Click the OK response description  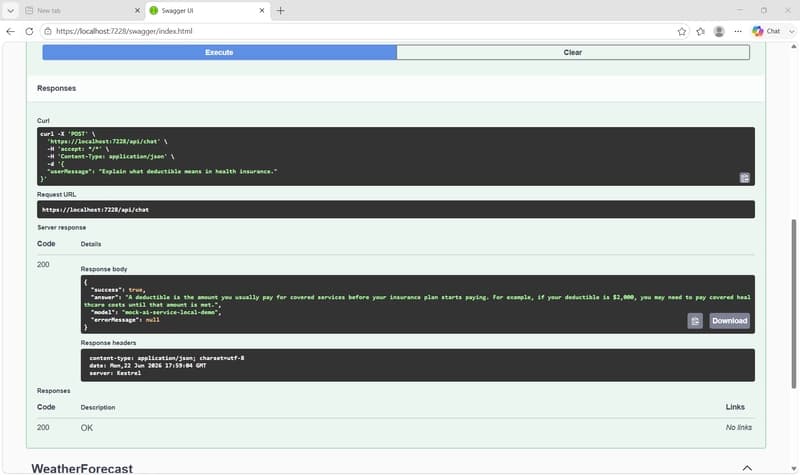point(87,428)
